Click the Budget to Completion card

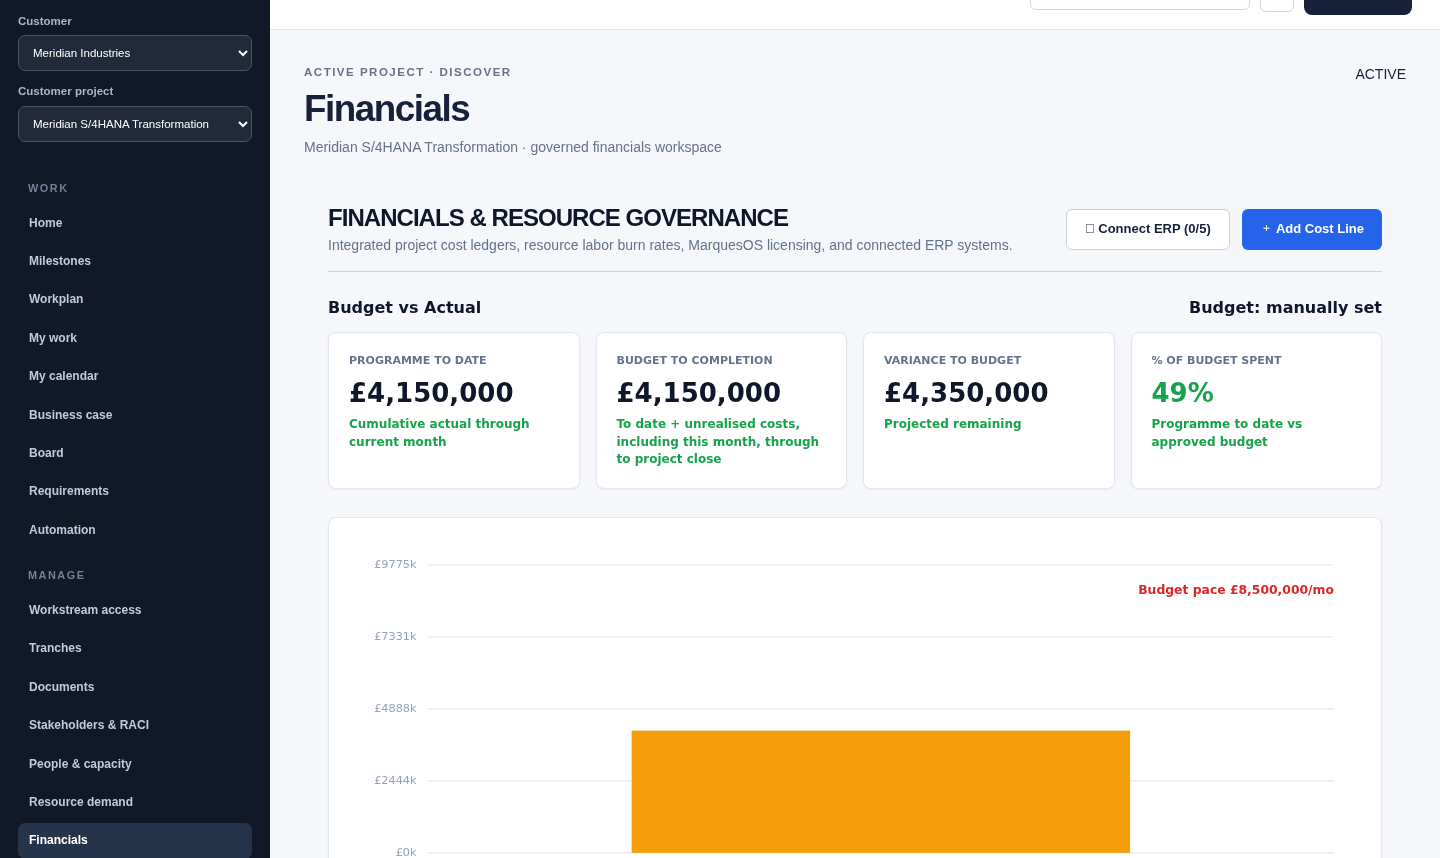pyautogui.click(x=721, y=411)
